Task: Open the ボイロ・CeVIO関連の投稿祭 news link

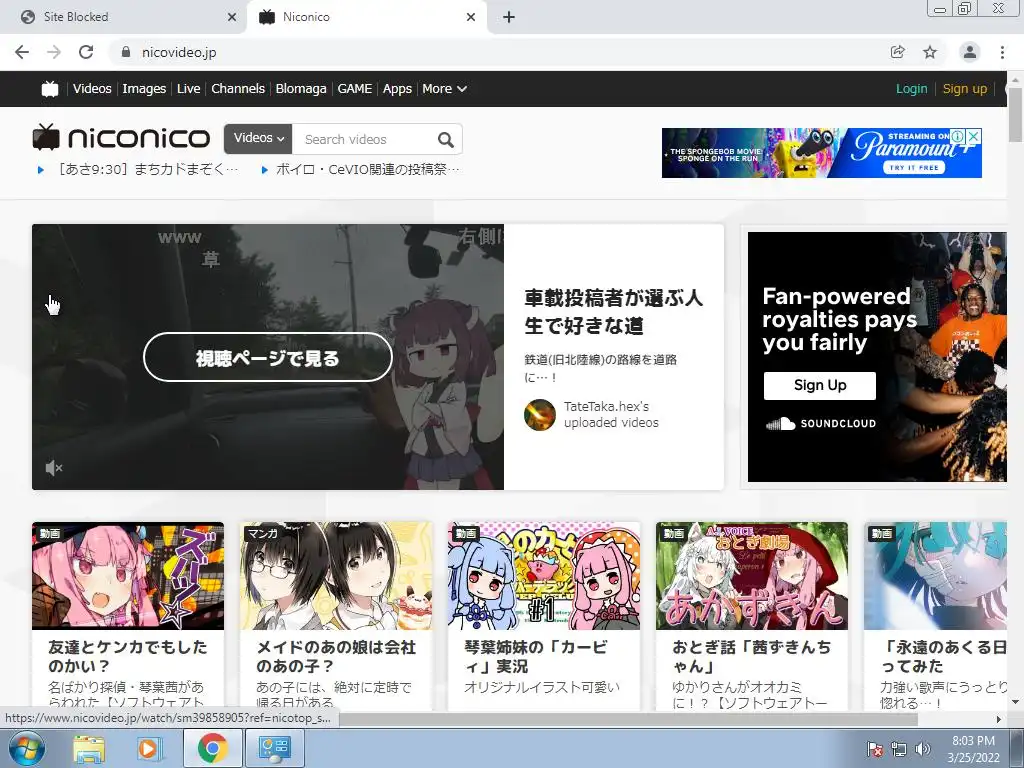Action: pyautogui.click(x=368, y=170)
